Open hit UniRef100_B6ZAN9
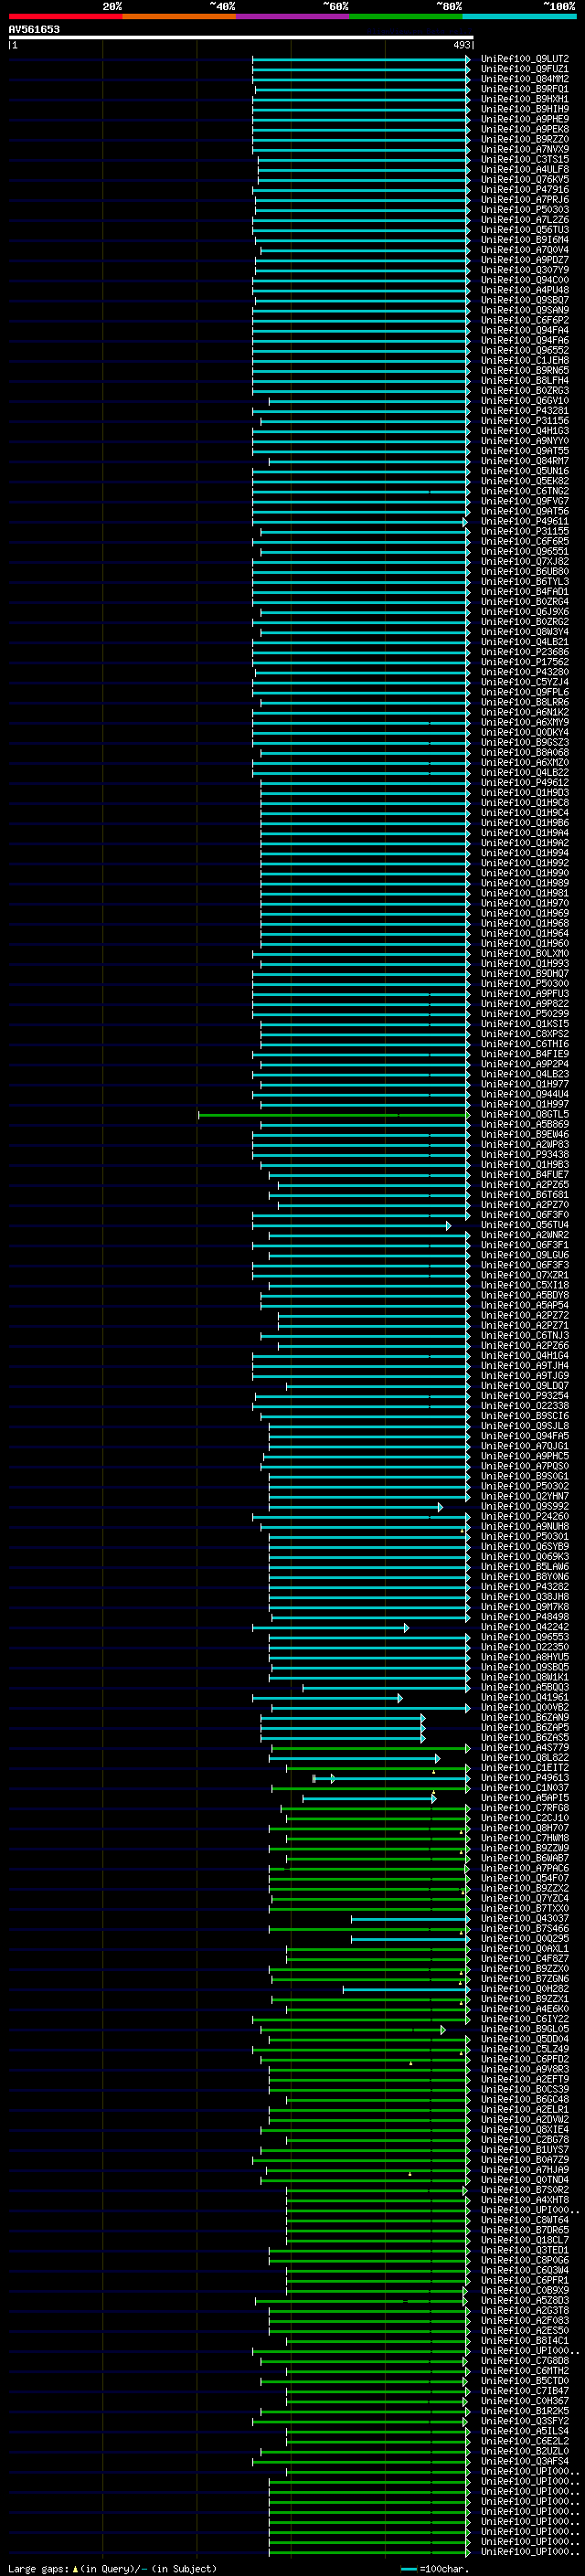The width and height of the screenshot is (585, 2576). click(525, 1717)
